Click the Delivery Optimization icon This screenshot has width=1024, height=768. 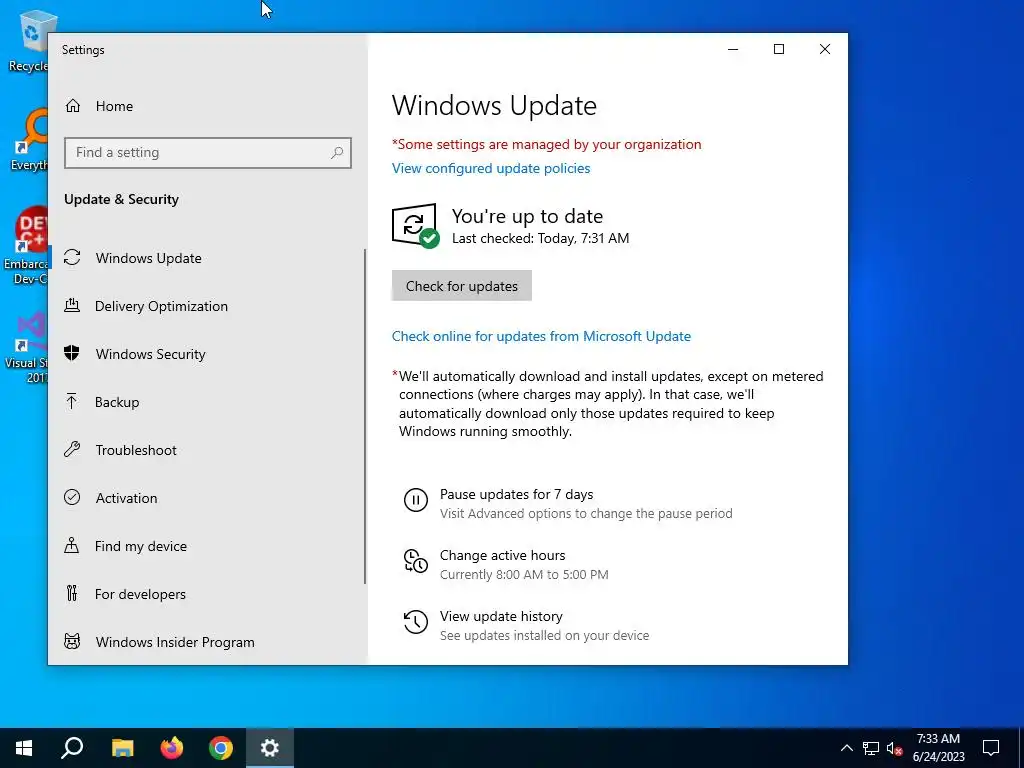(72, 305)
